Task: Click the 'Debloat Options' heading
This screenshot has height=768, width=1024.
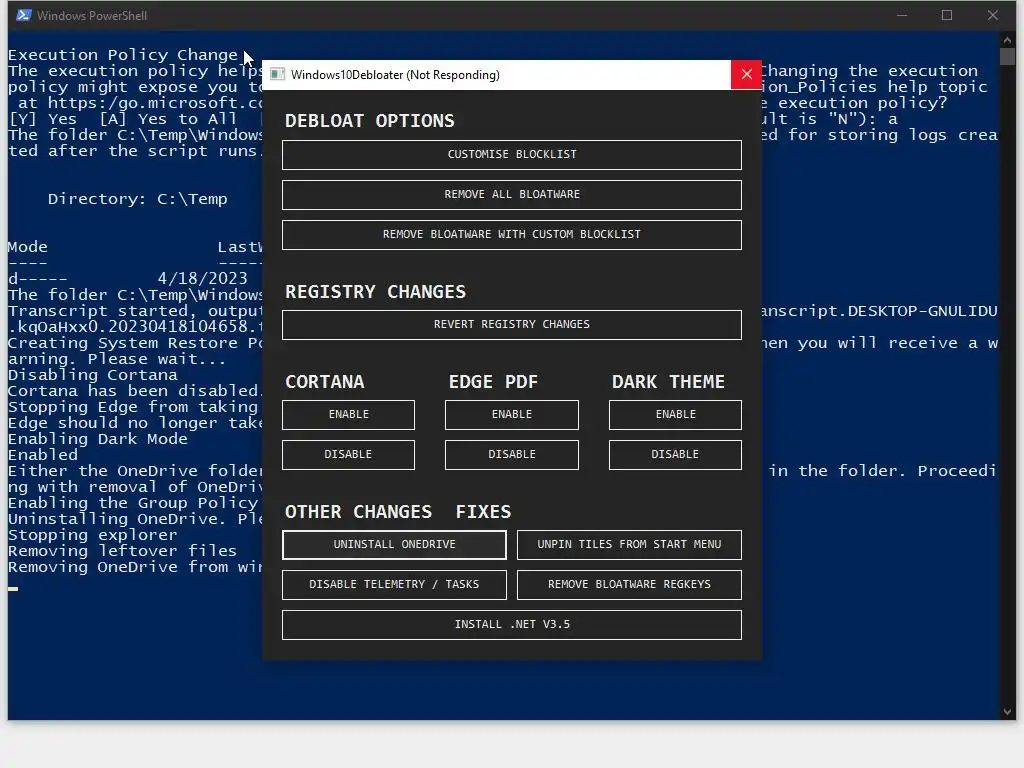Action: 370,121
